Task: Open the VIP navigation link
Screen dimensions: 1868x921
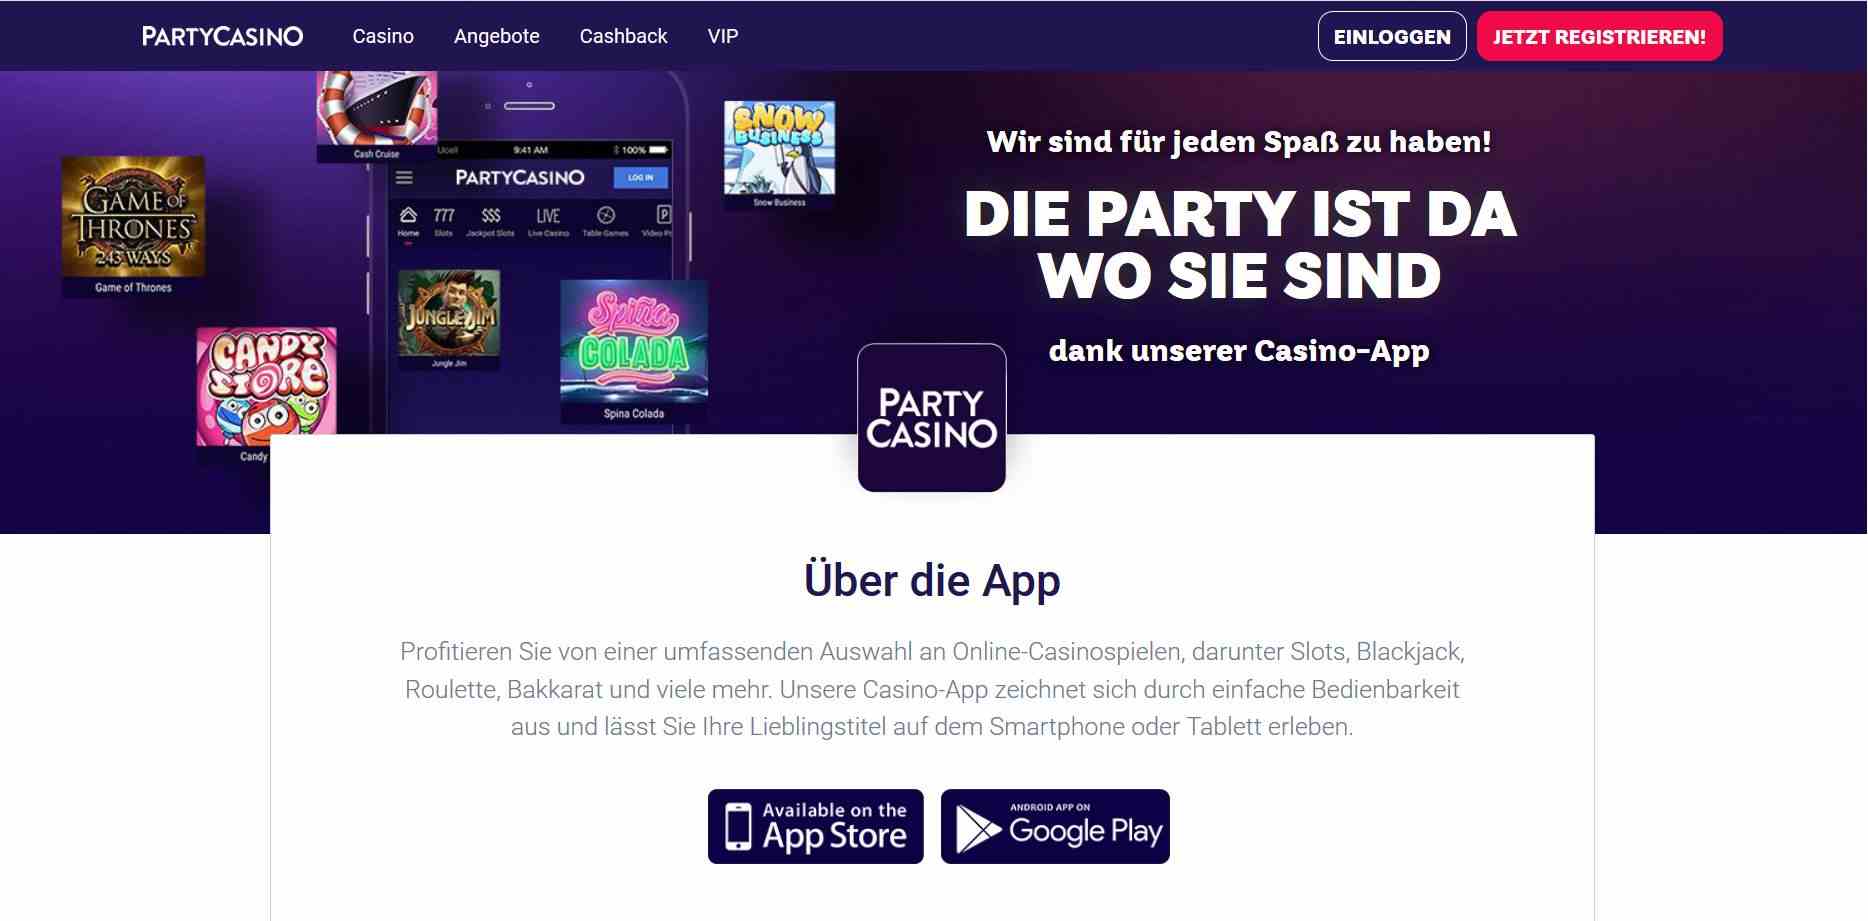Action: coord(723,36)
